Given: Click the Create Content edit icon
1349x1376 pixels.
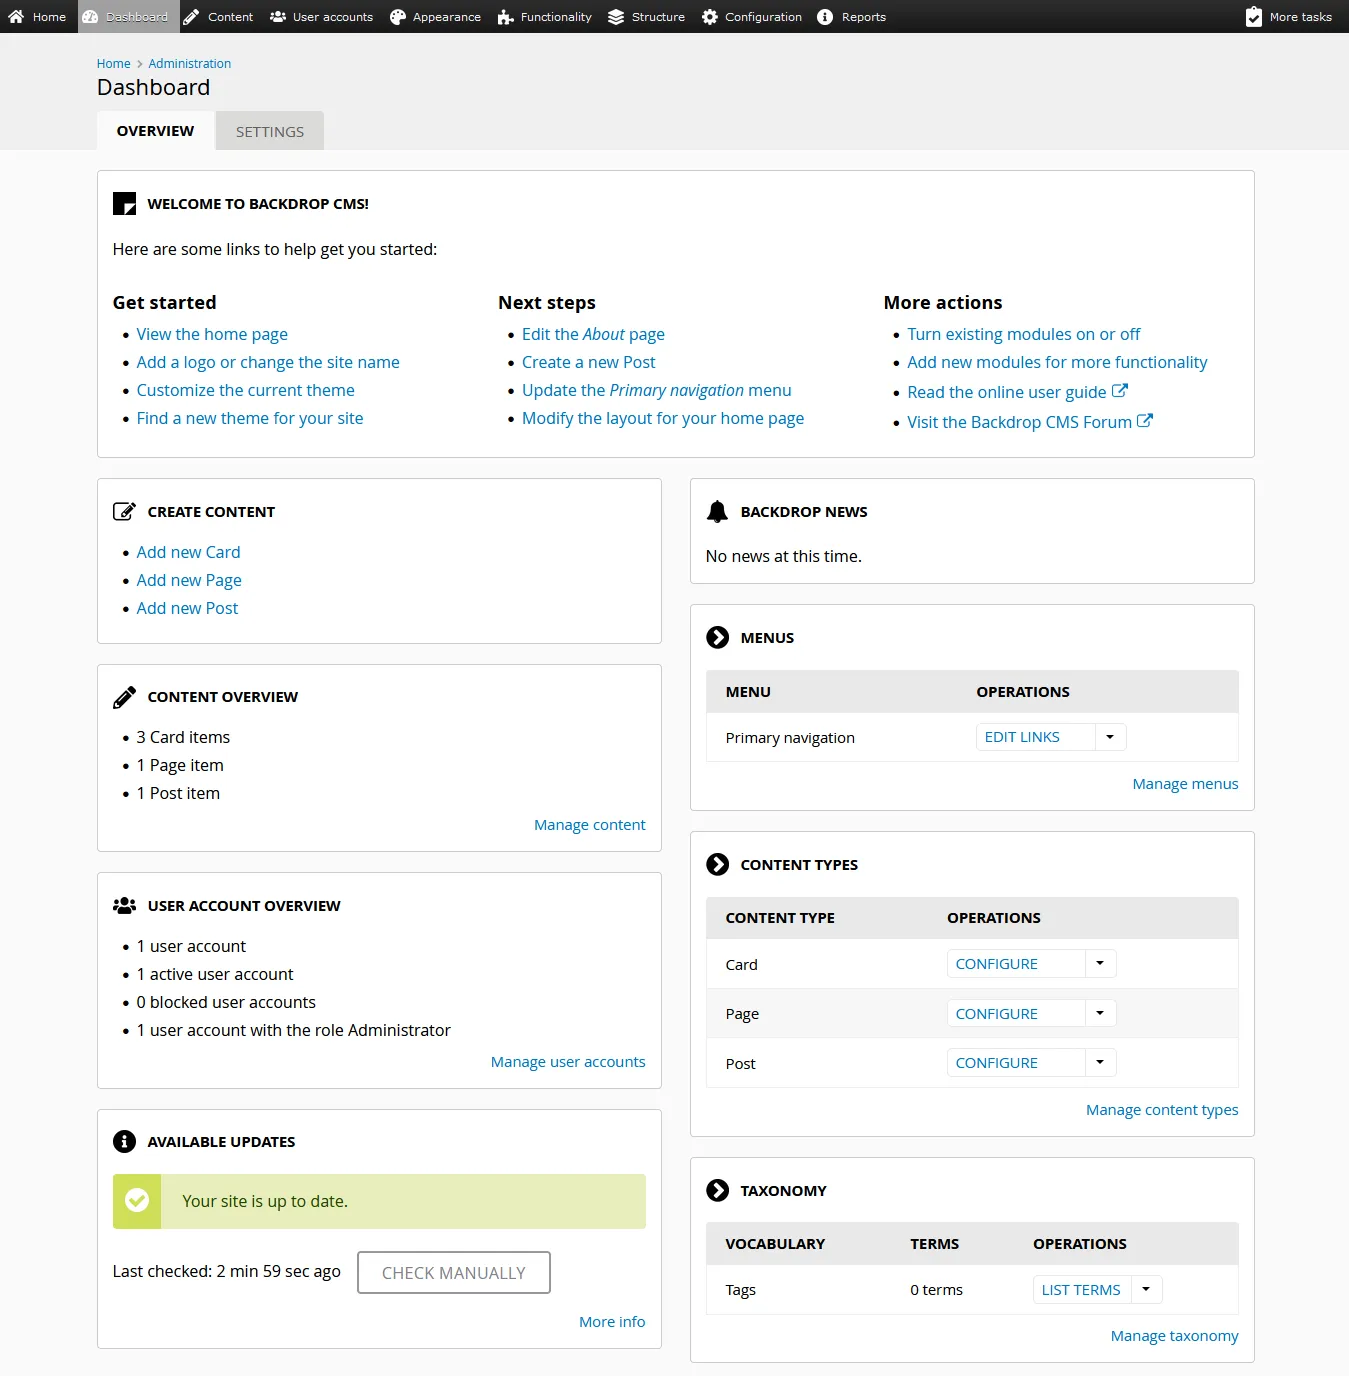Looking at the screenshot, I should click(124, 511).
